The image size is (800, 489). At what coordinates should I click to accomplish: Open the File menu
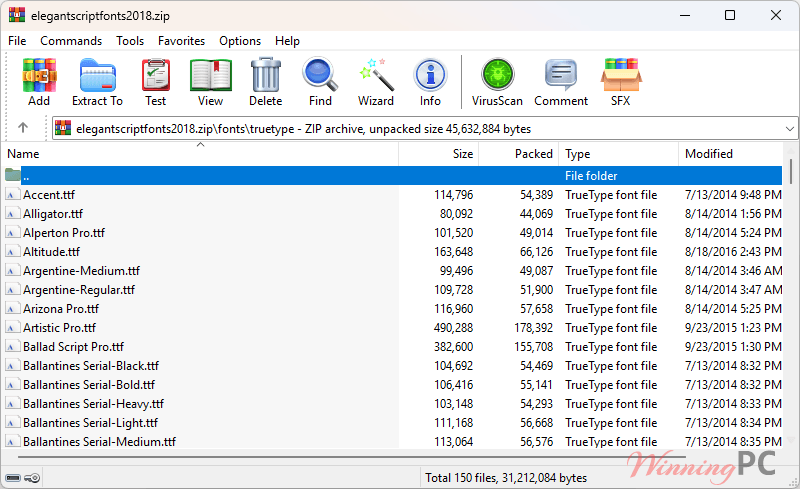(17, 41)
